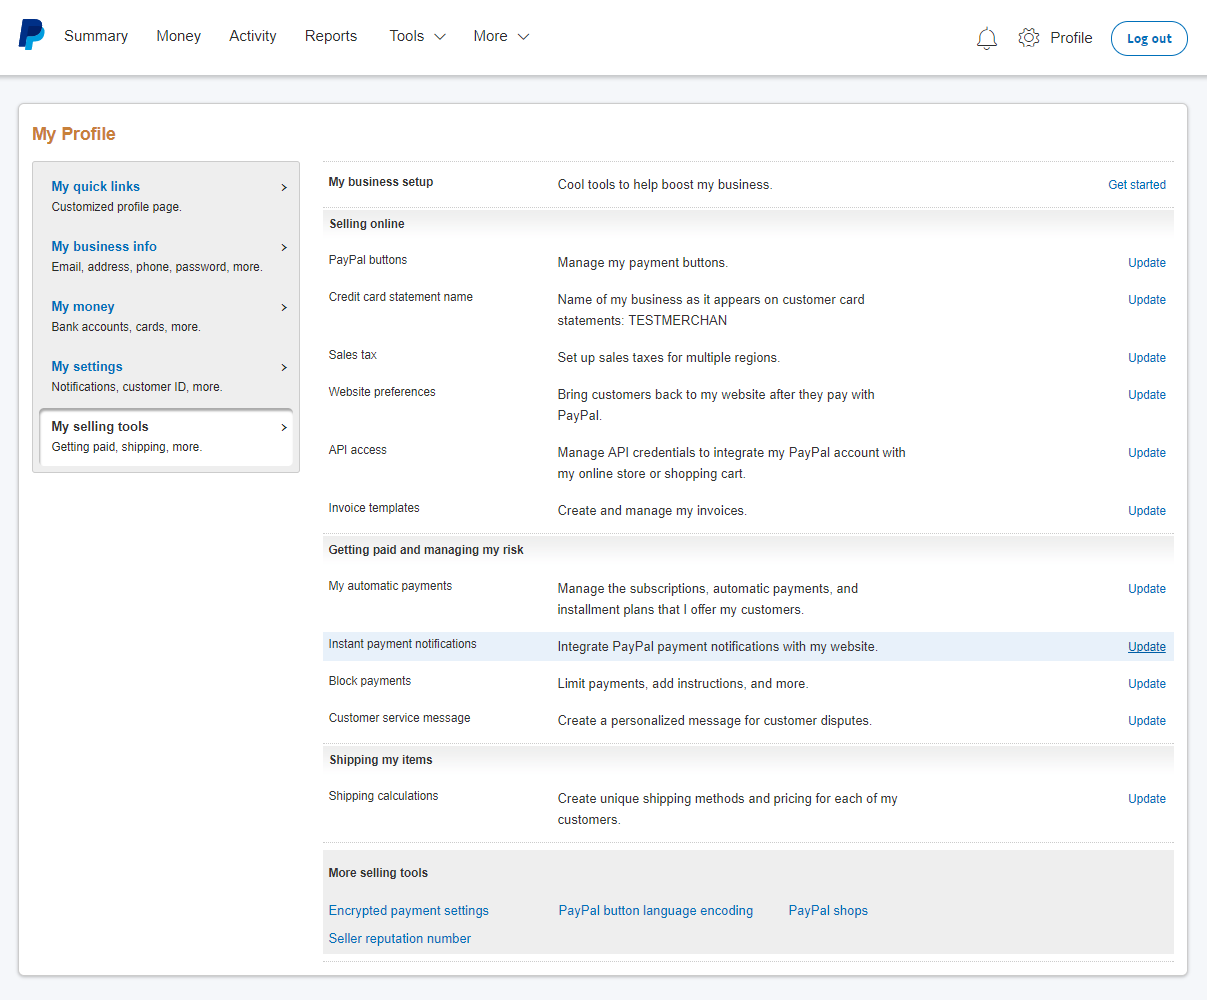Click the chevron beside My business info

pyautogui.click(x=284, y=247)
